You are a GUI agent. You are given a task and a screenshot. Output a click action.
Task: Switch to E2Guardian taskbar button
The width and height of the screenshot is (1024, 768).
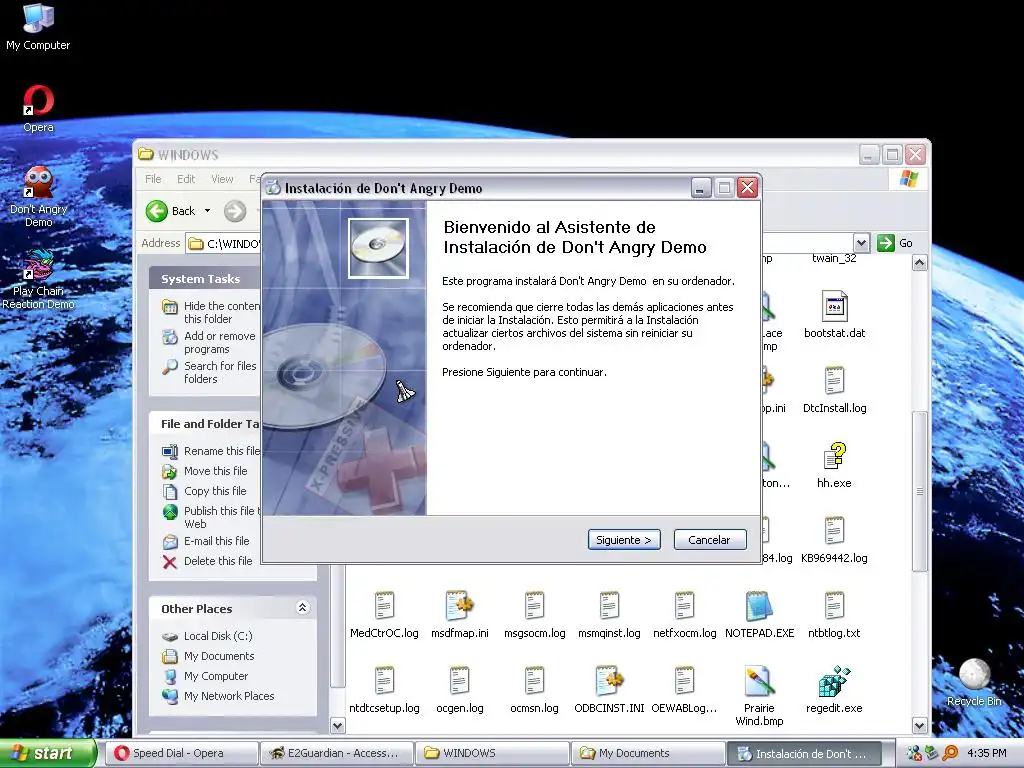[x=336, y=753]
